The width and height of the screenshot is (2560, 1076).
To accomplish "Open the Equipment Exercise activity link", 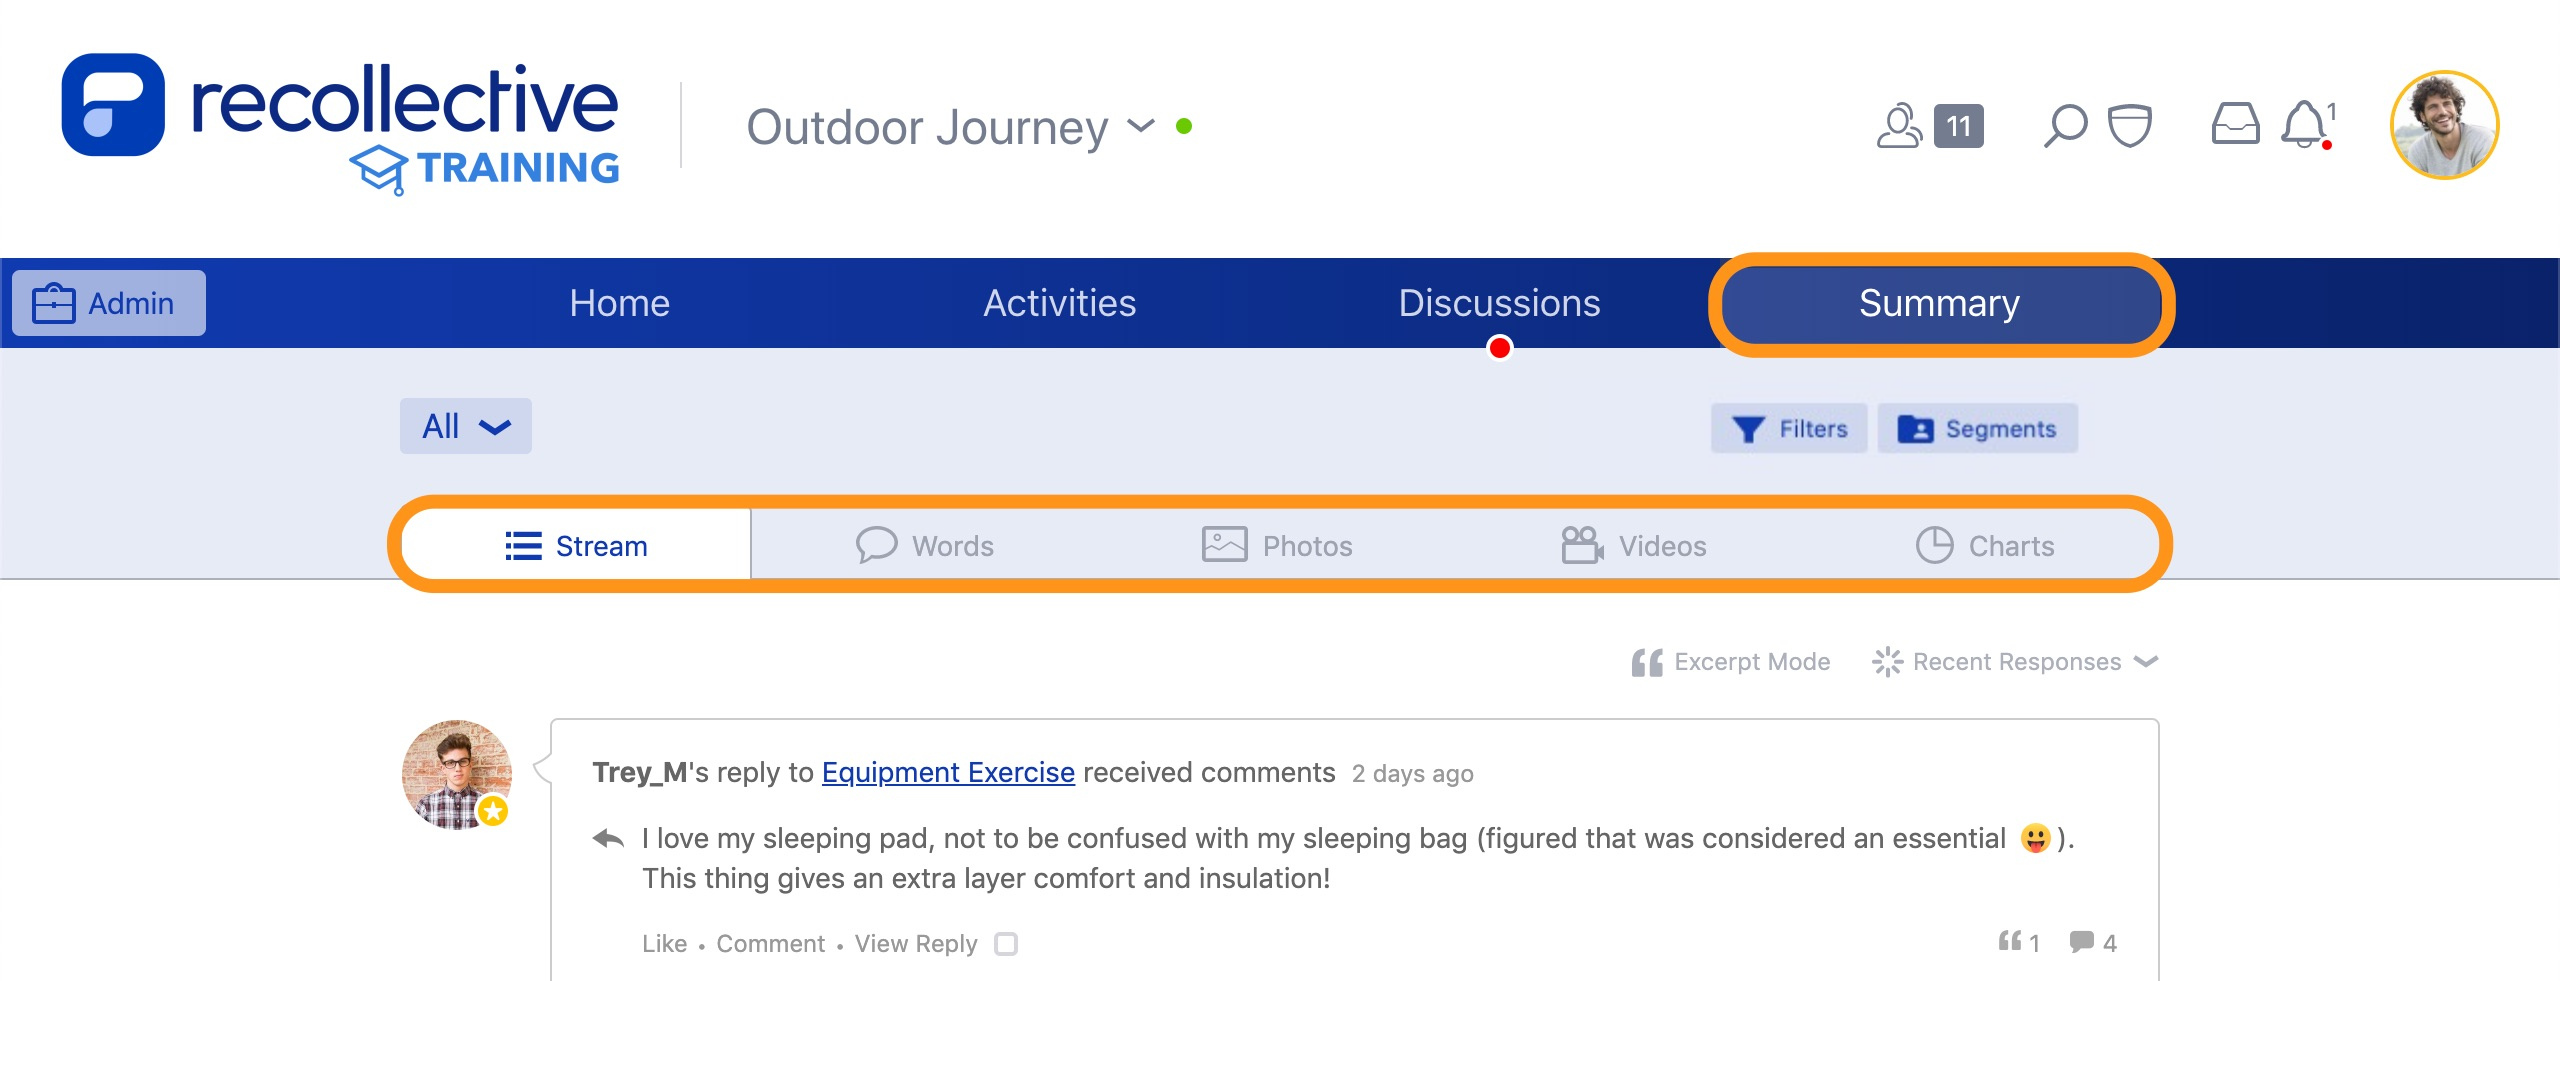I will click(x=946, y=772).
